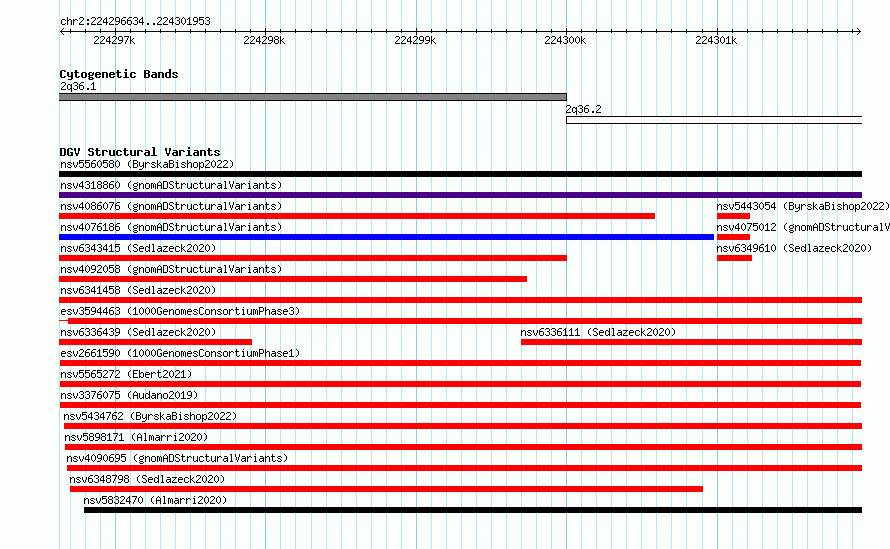This screenshot has height=549, width=890.
Task: Click the Cytogenetic Bands track title
Action: click(x=119, y=74)
